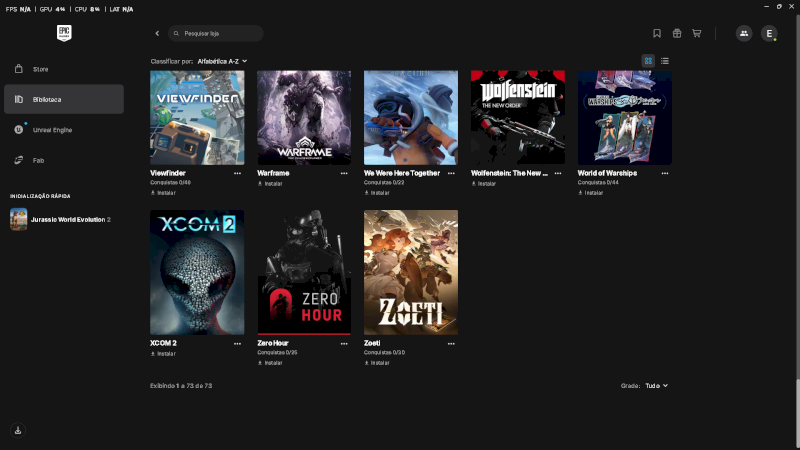Switch to list view
The height and width of the screenshot is (450, 800).
click(664, 61)
